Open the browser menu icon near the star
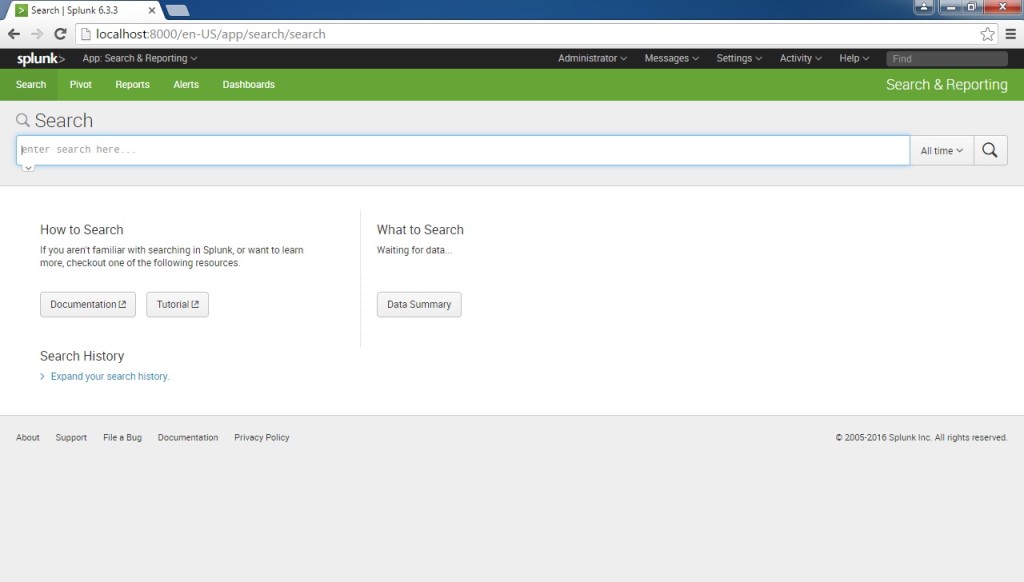The image size is (1024, 582). point(1010,33)
